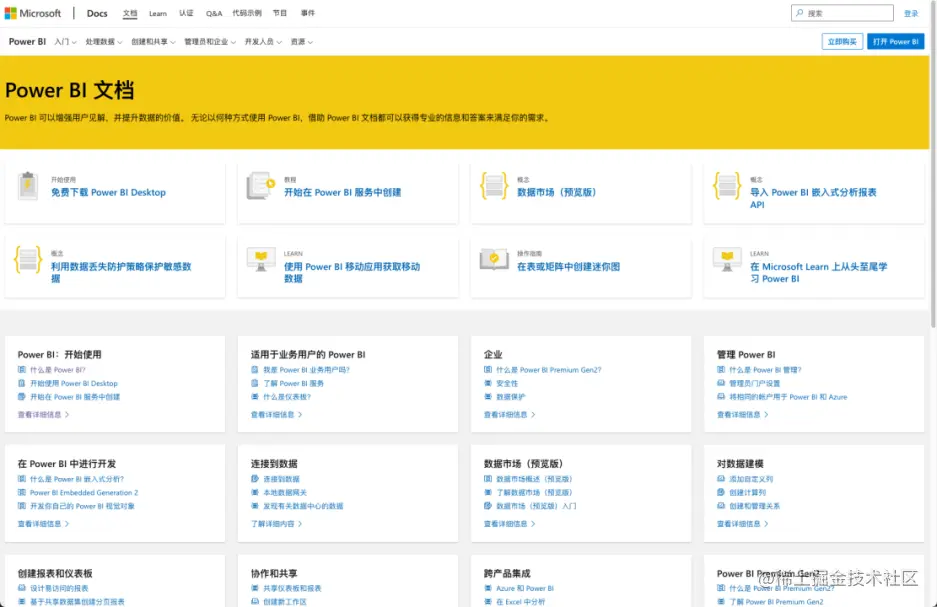The width and height of the screenshot is (937, 607).
Task: Open the 节目 menu item
Action: pyautogui.click(x=280, y=13)
